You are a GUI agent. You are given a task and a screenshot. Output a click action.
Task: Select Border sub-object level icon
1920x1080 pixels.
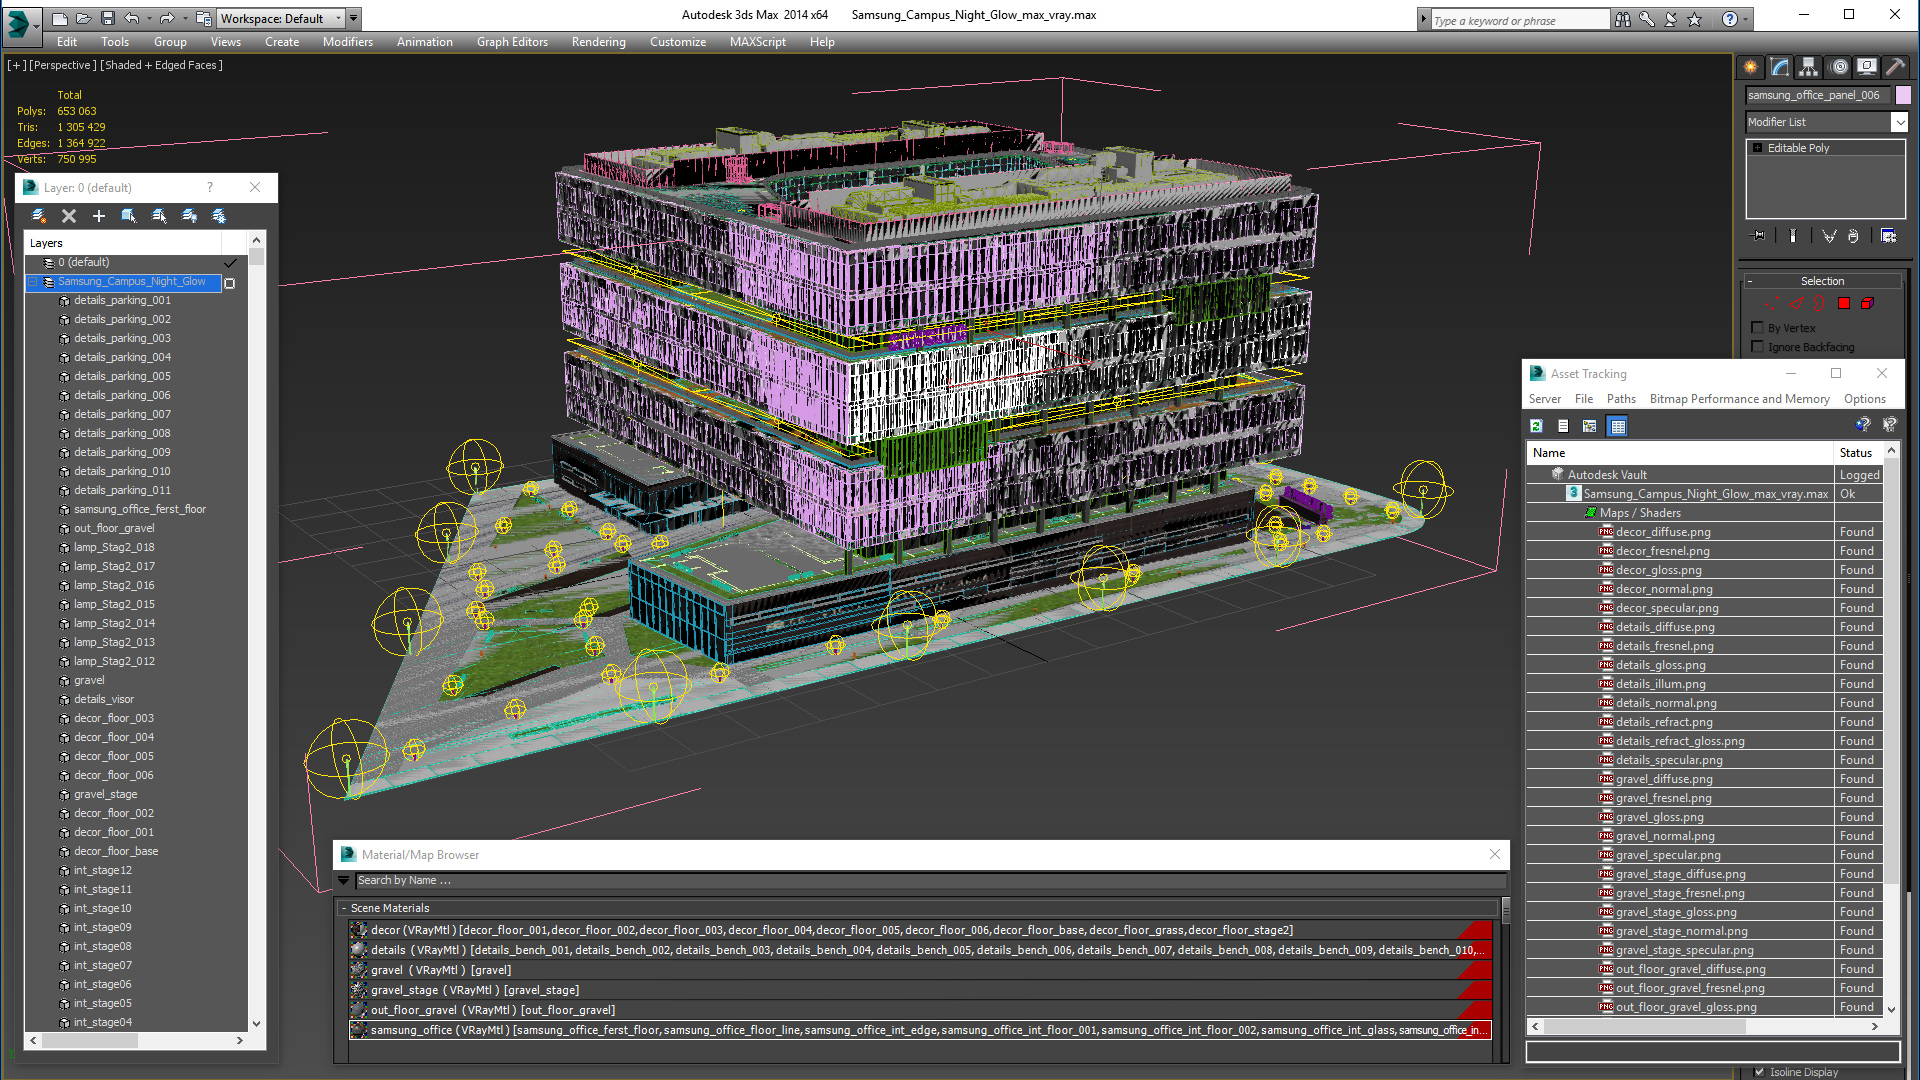tap(1819, 304)
